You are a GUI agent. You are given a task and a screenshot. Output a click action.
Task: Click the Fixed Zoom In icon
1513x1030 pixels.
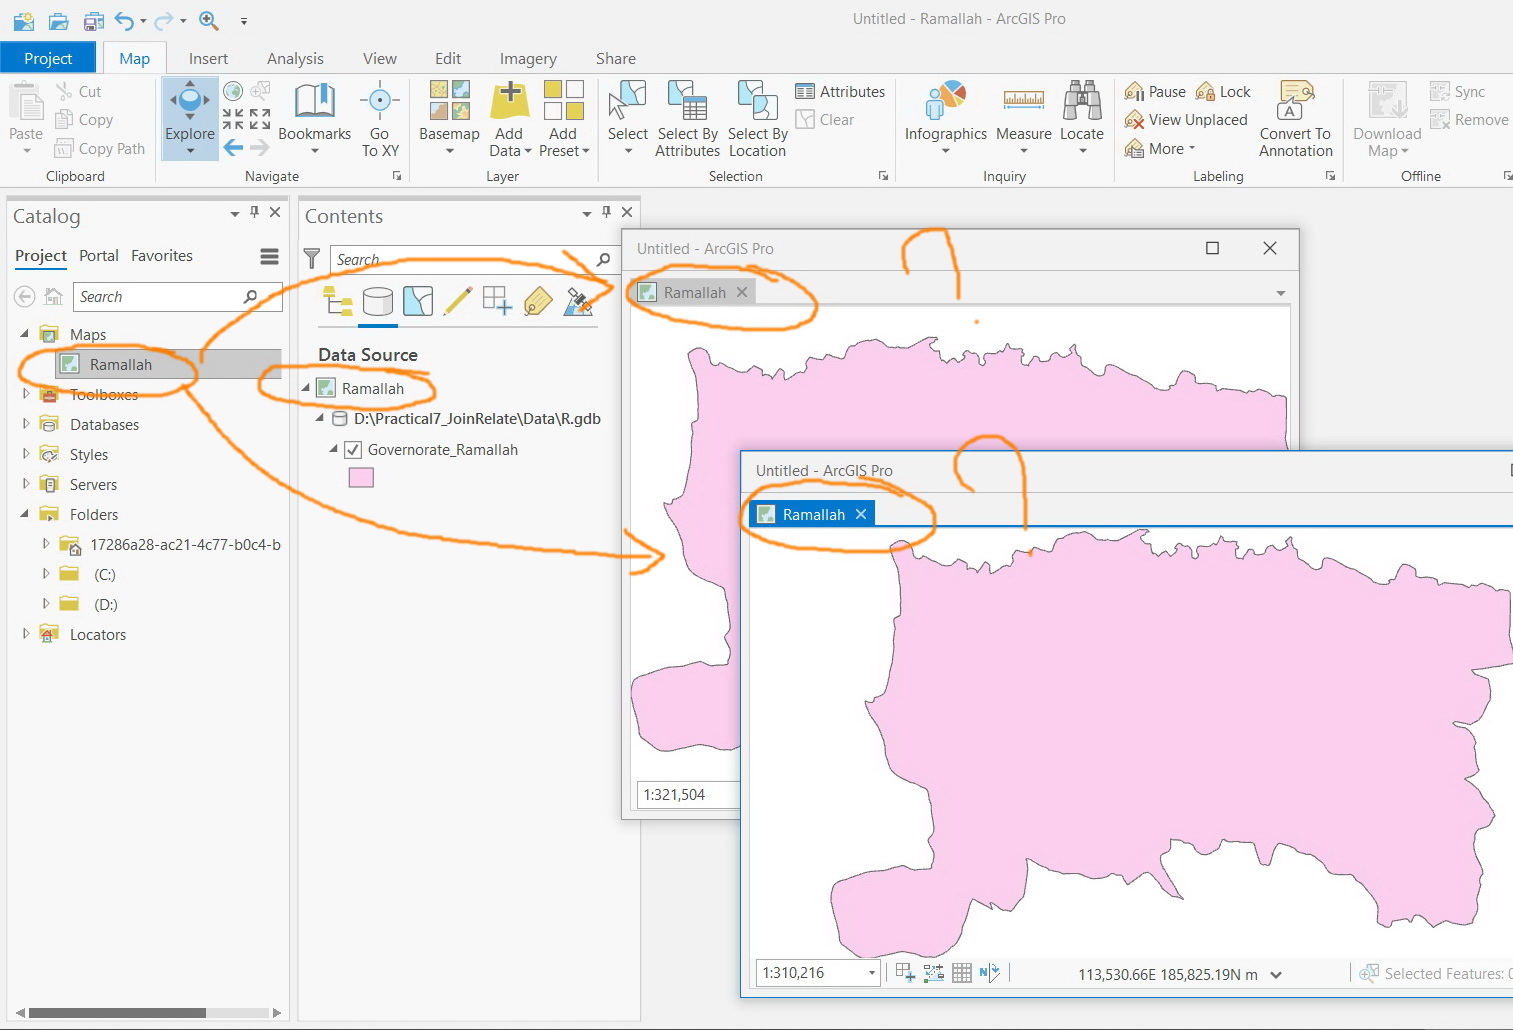coord(233,120)
